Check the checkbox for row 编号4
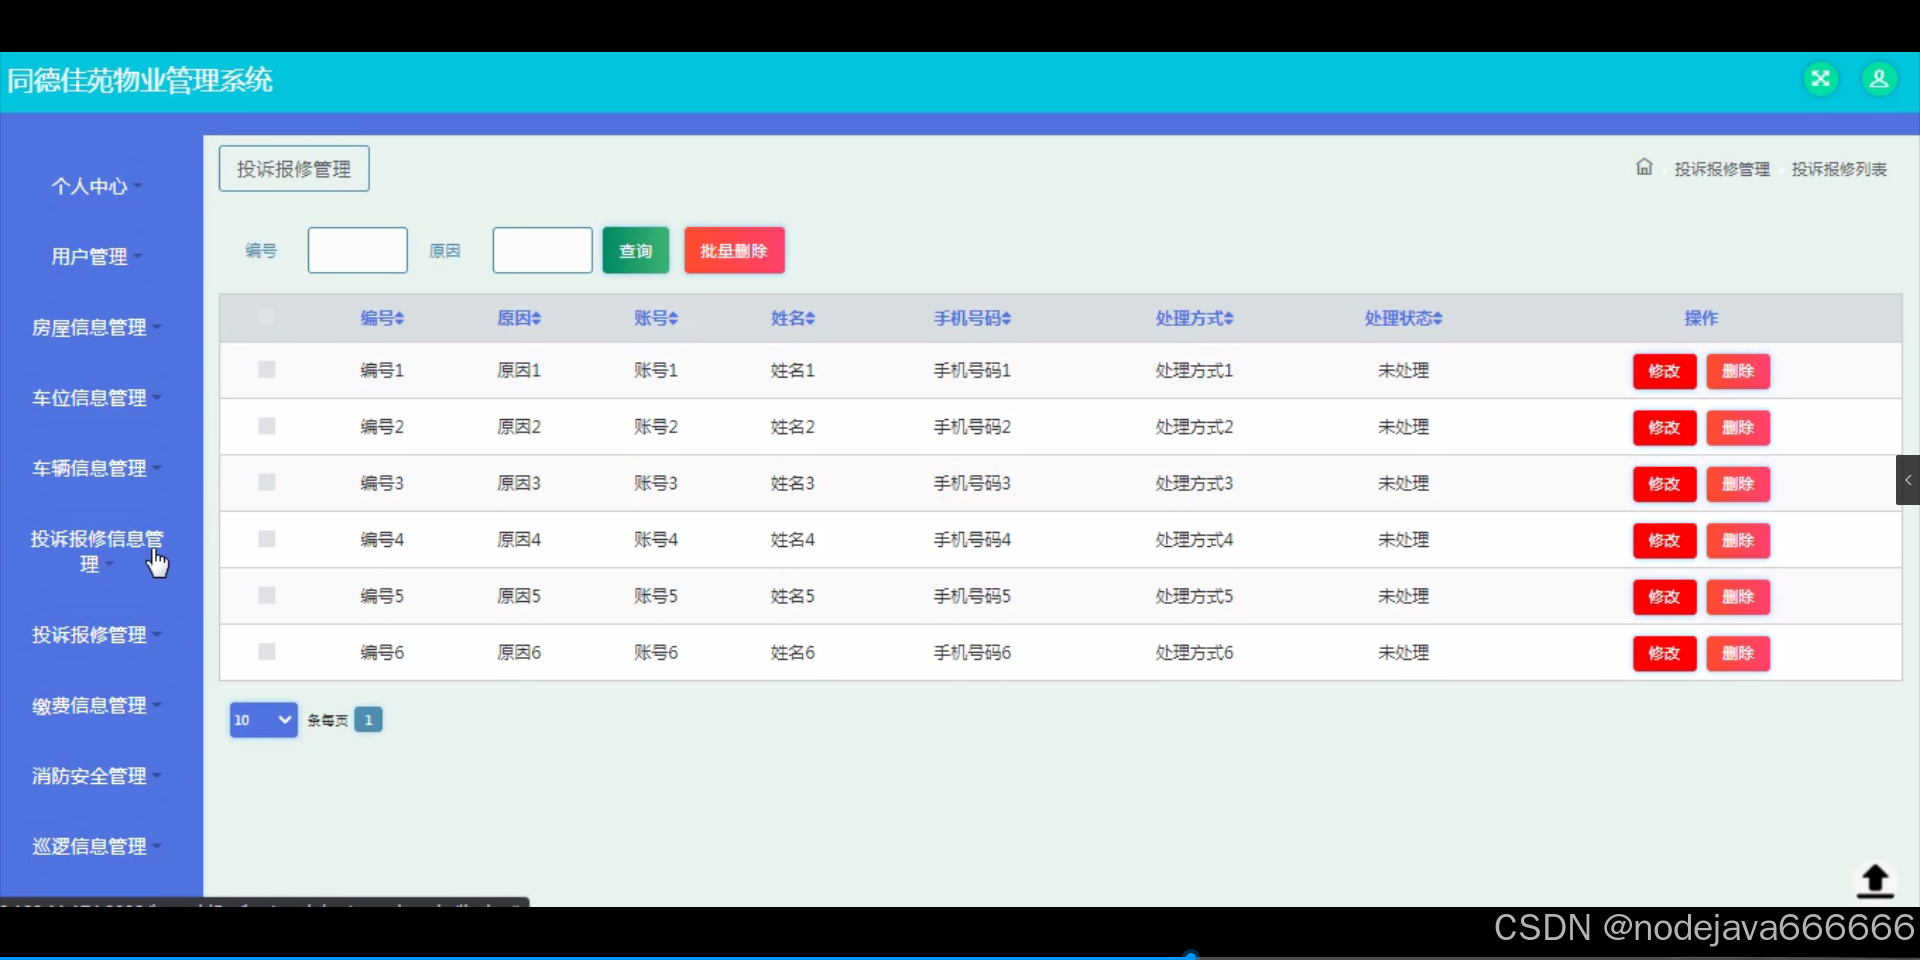 [266, 539]
